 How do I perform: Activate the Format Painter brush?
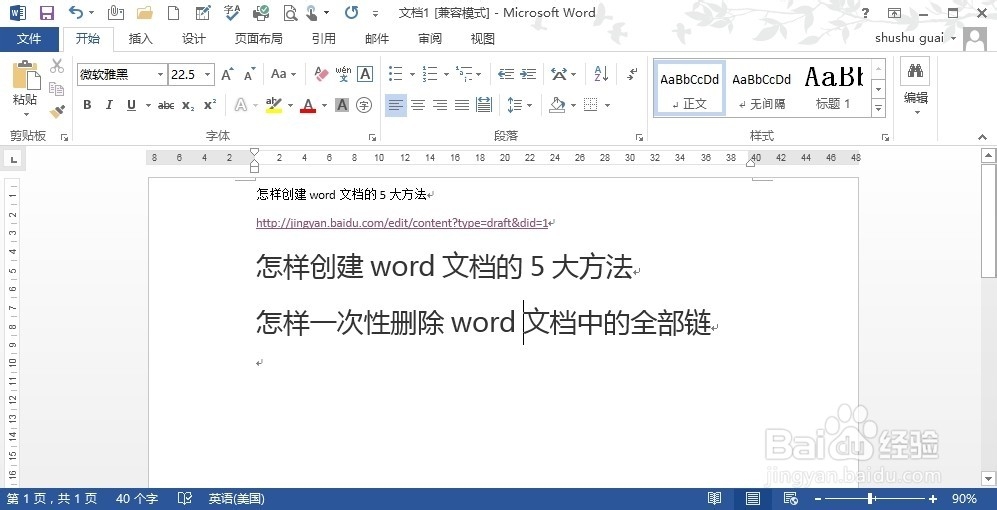pos(57,112)
